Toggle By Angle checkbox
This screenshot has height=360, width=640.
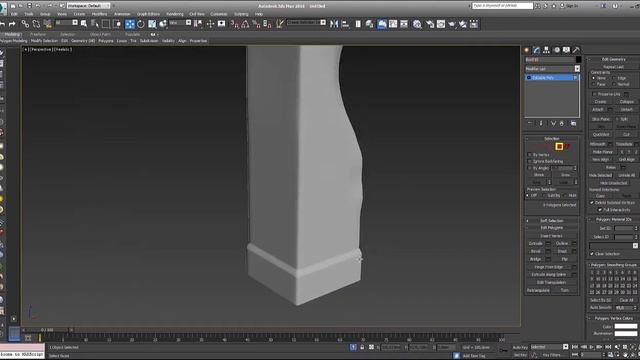530,168
